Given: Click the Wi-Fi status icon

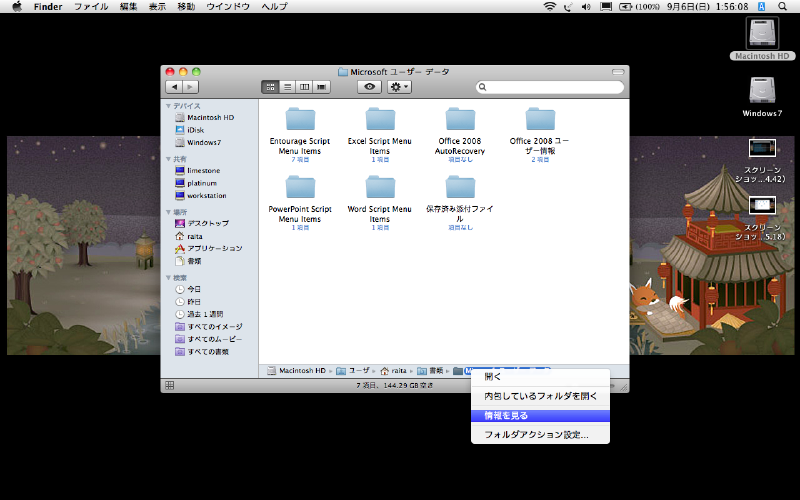Looking at the screenshot, I should [x=549, y=7].
